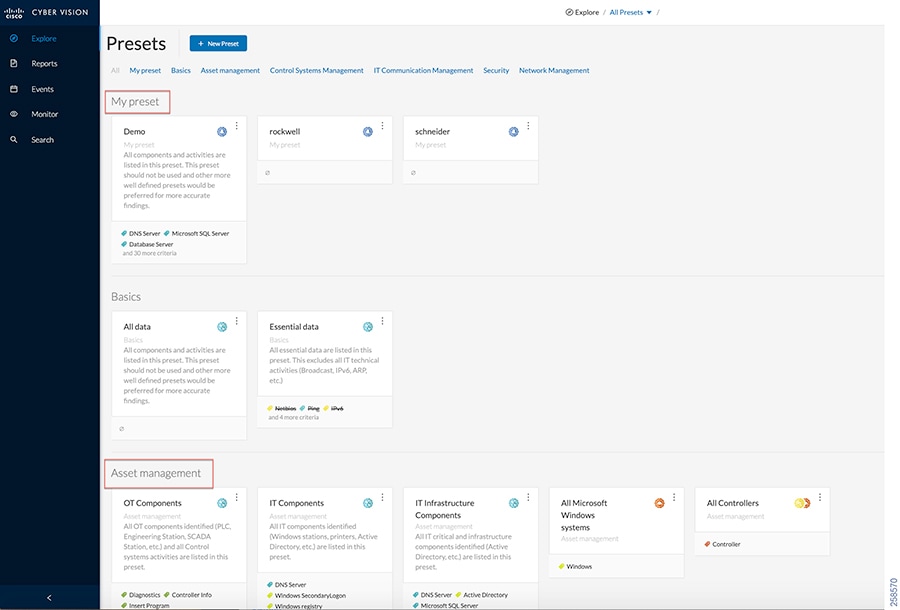Open options menu of IT Components preset

pyautogui.click(x=382, y=497)
